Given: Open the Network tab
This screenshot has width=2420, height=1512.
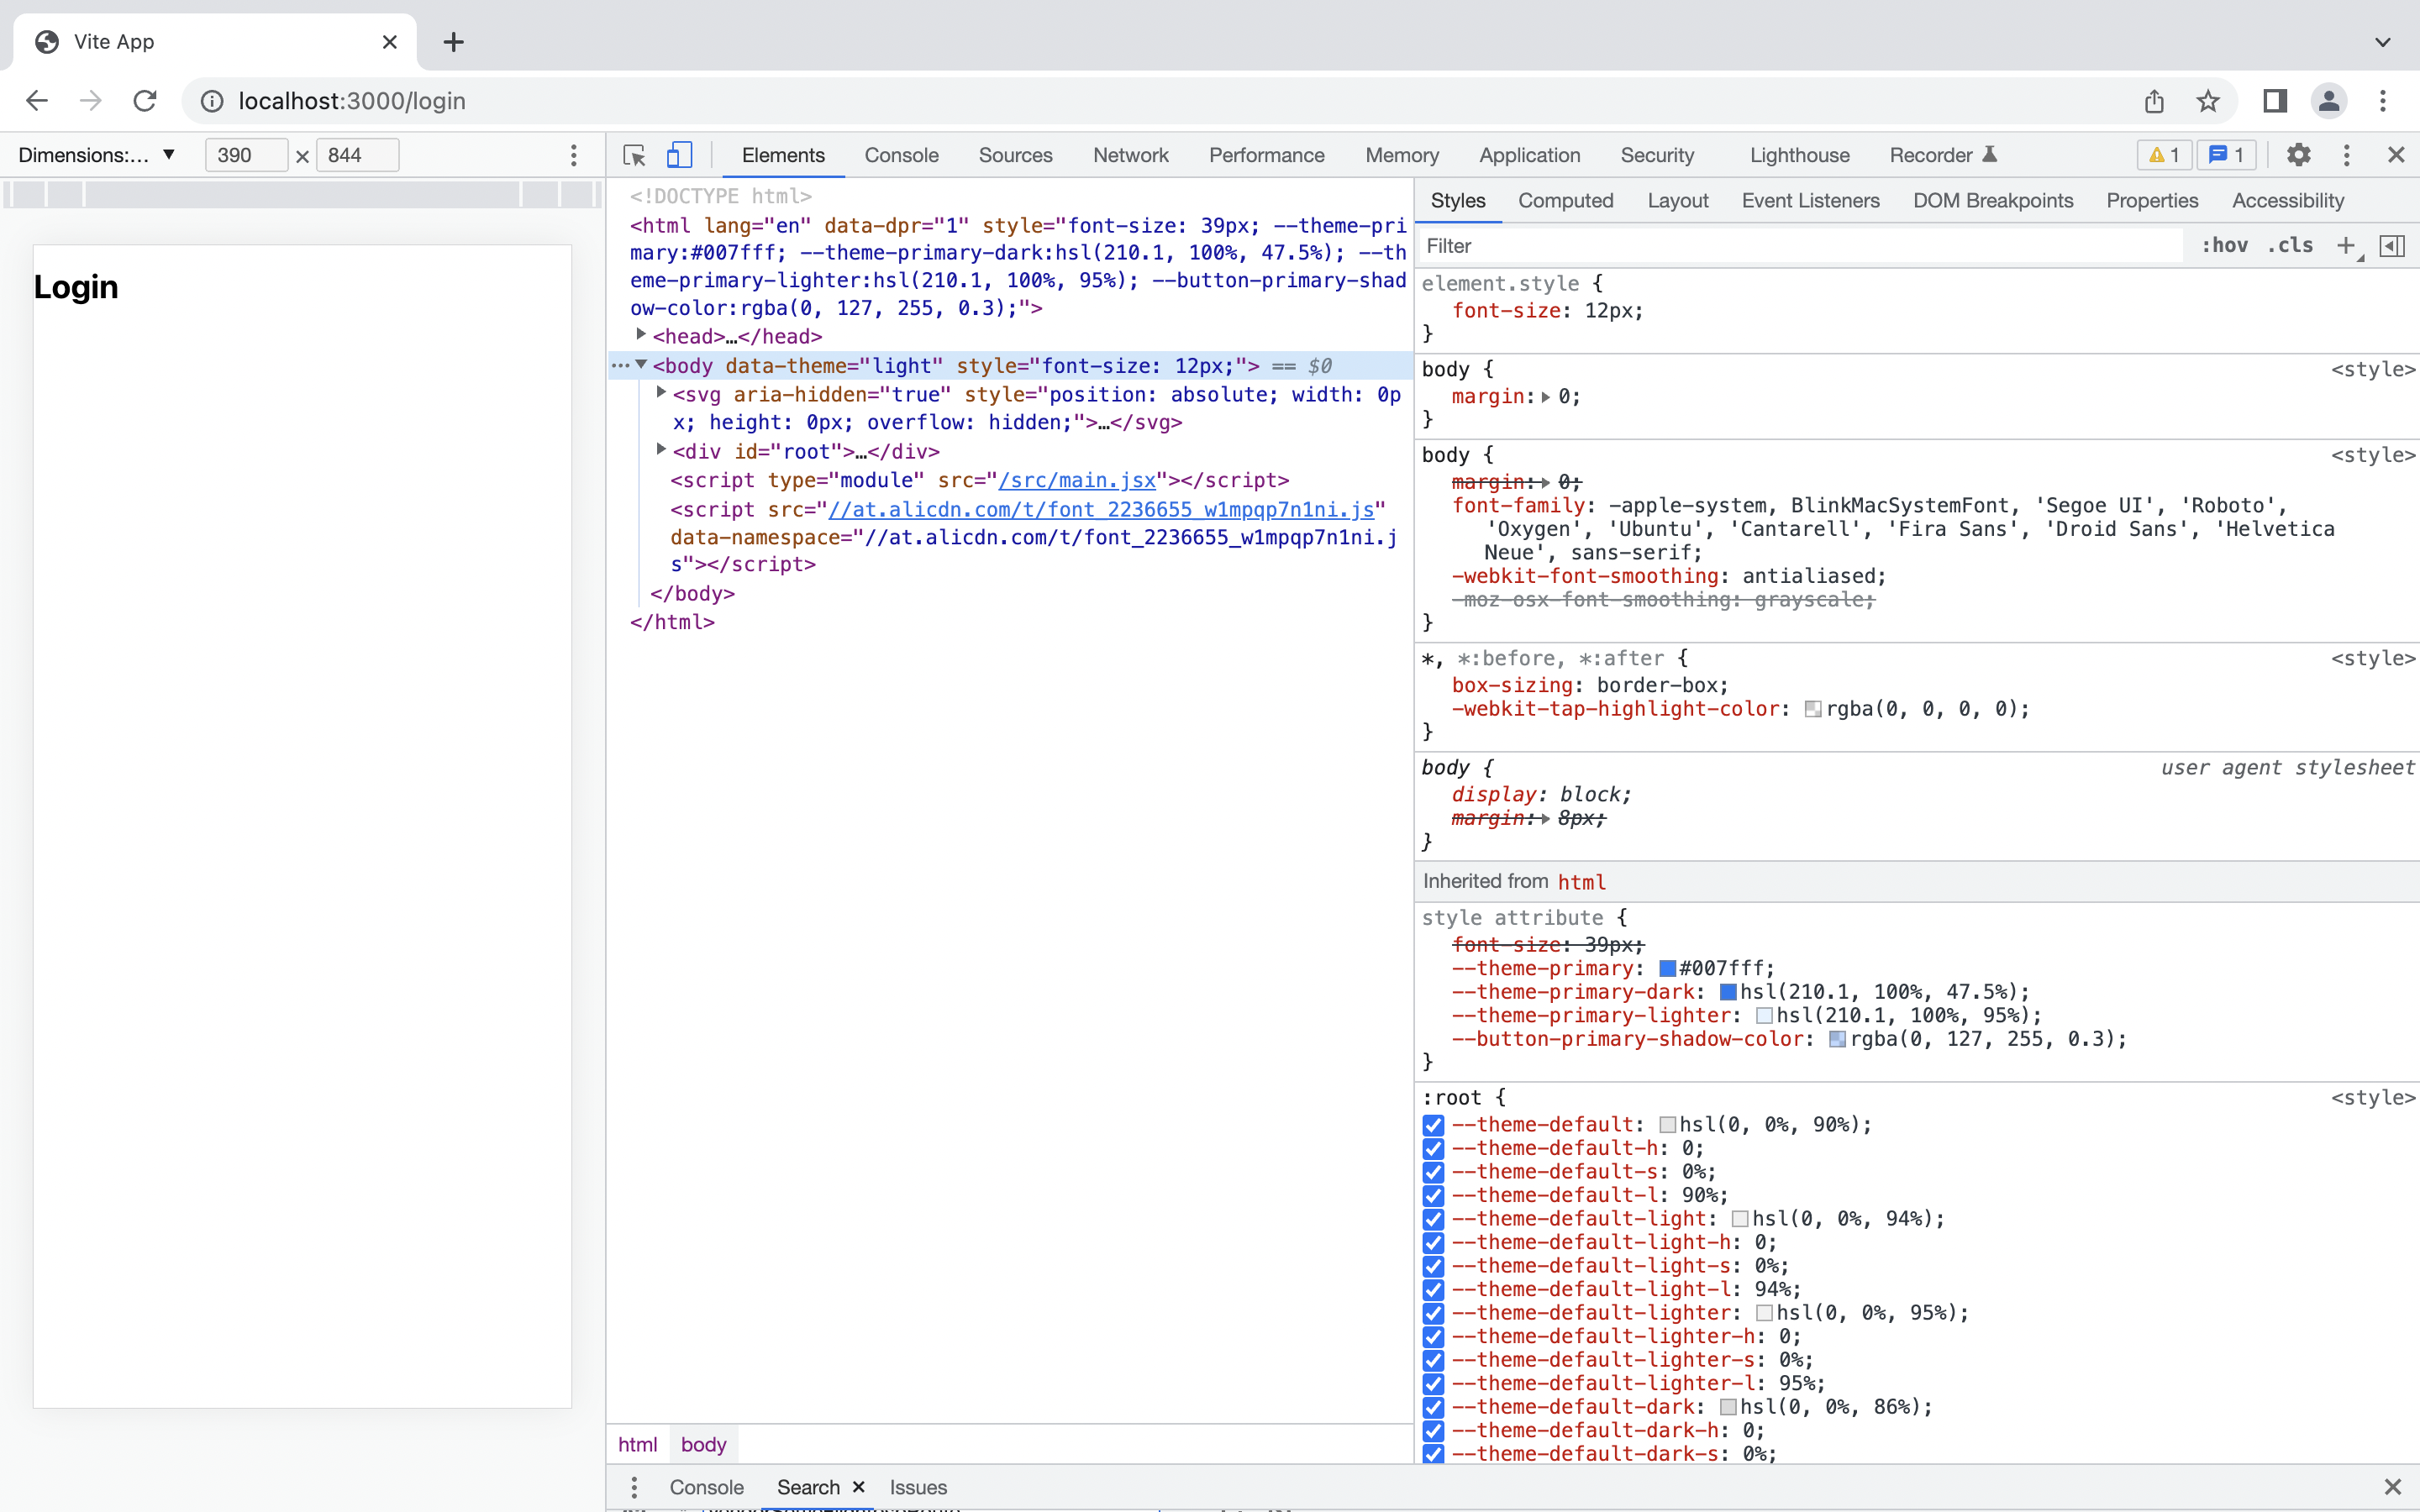Looking at the screenshot, I should 1130,155.
